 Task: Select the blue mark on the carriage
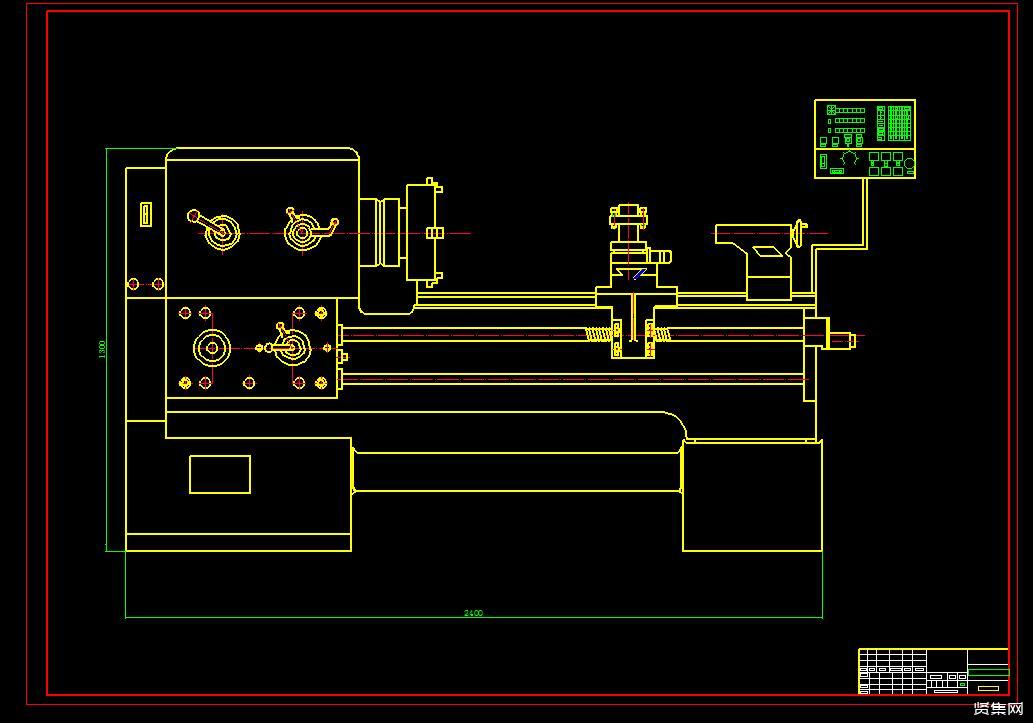point(638,274)
